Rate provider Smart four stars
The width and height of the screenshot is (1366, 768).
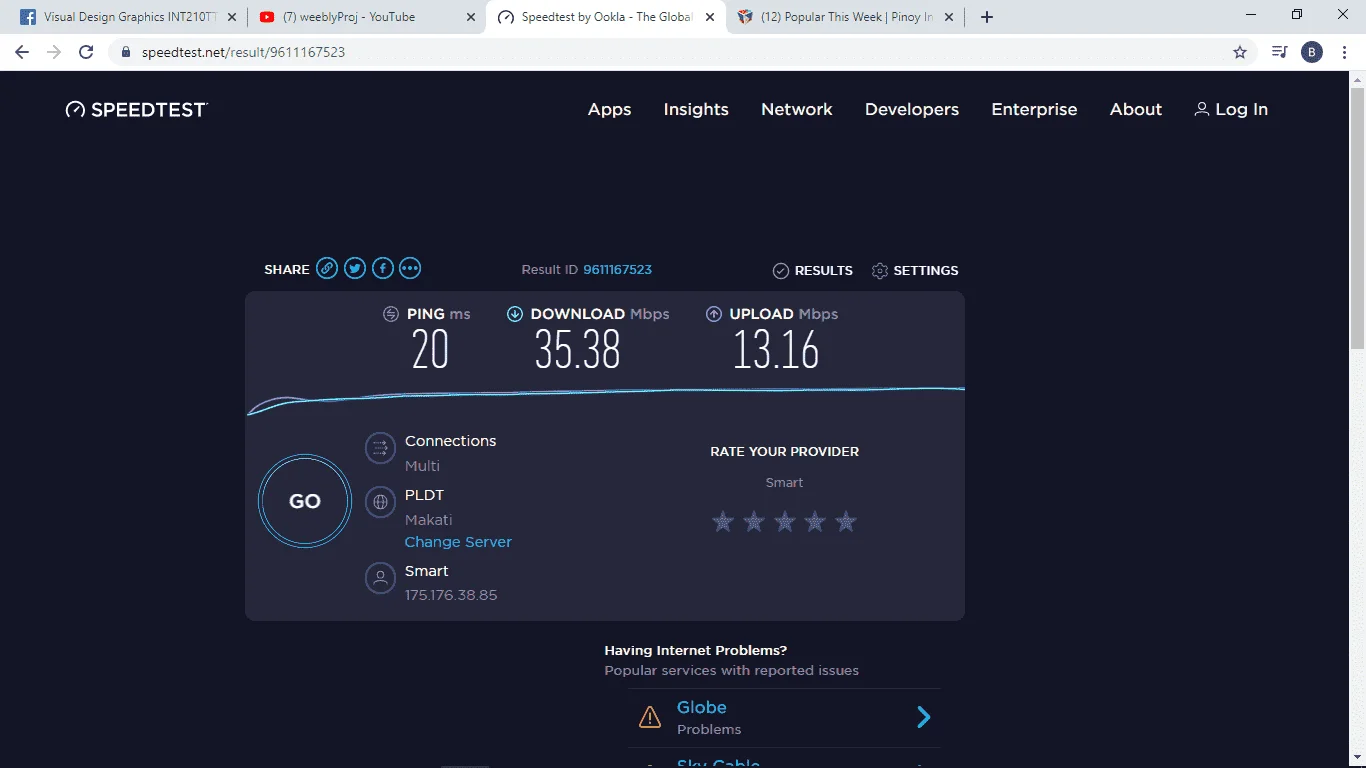point(815,521)
